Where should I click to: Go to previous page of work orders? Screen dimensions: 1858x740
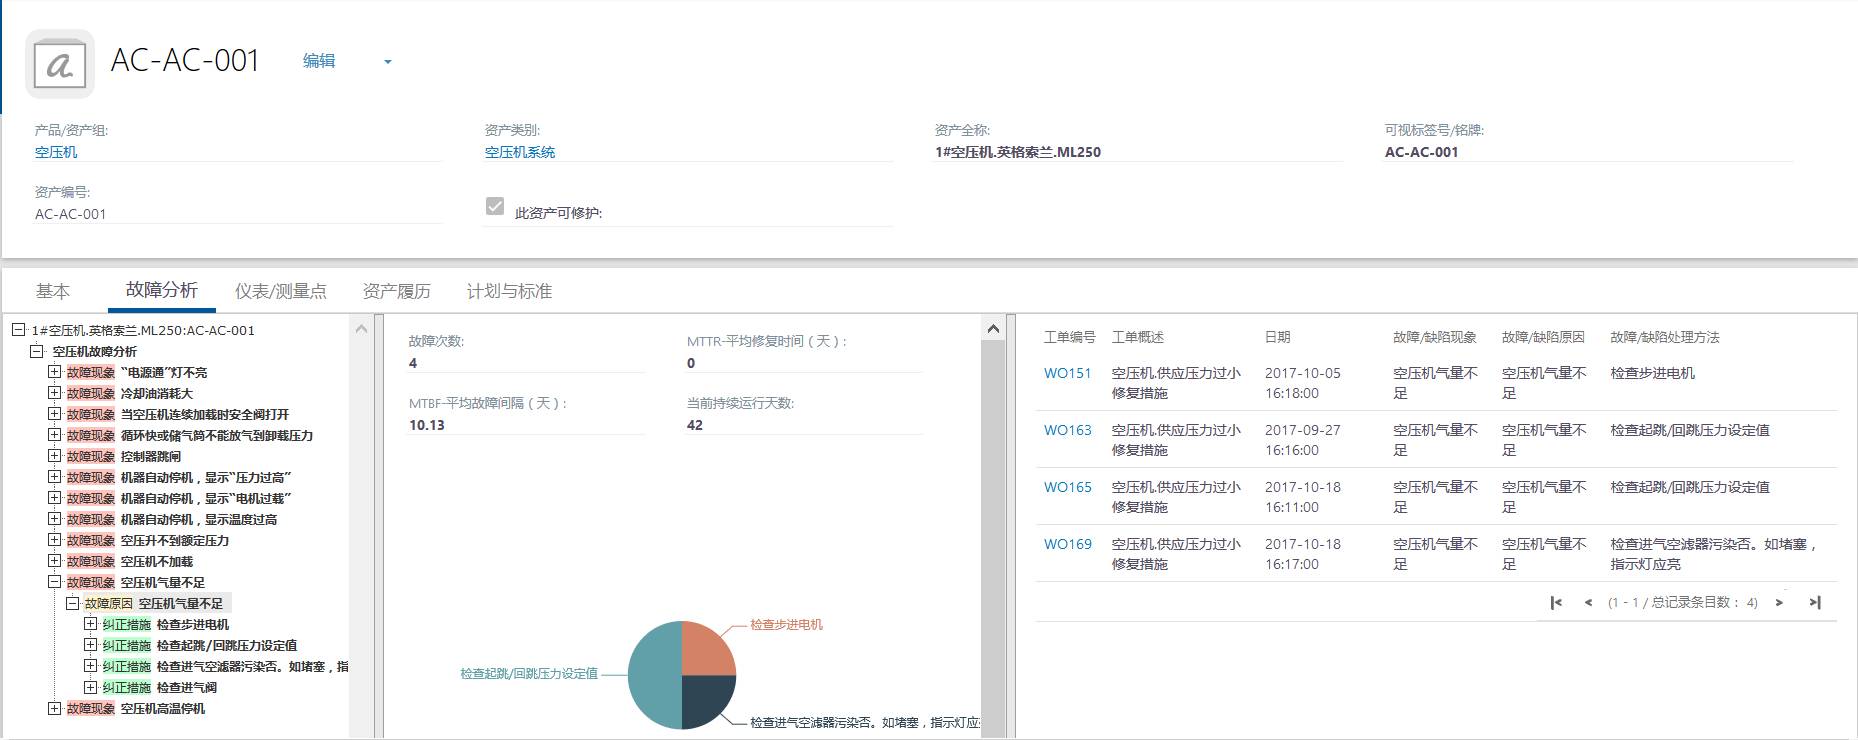[1588, 602]
